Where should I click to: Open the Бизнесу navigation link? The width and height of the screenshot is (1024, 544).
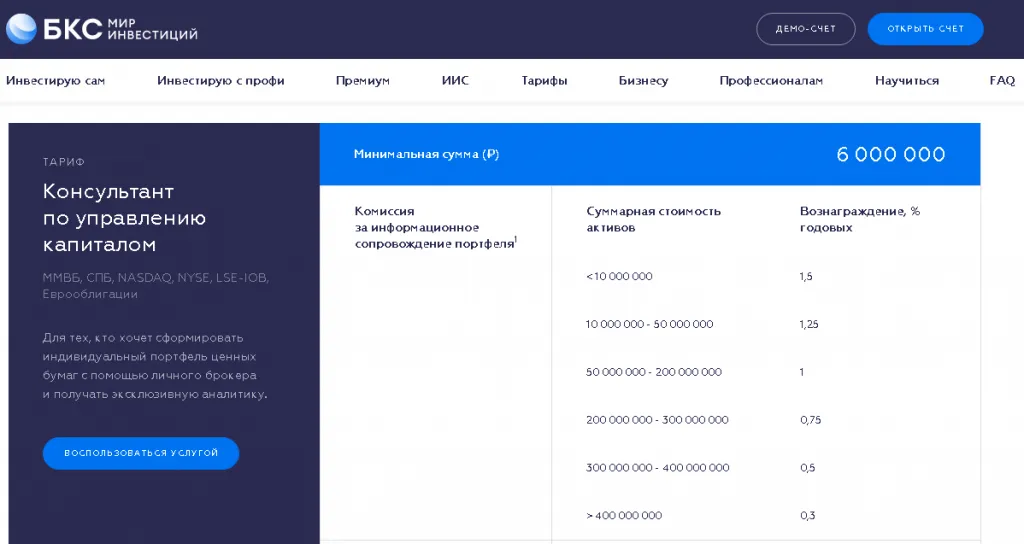point(643,81)
